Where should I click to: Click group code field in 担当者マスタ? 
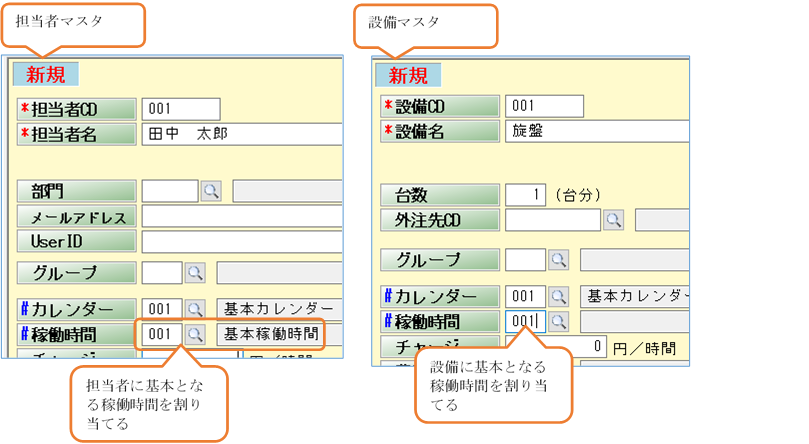tap(162, 273)
